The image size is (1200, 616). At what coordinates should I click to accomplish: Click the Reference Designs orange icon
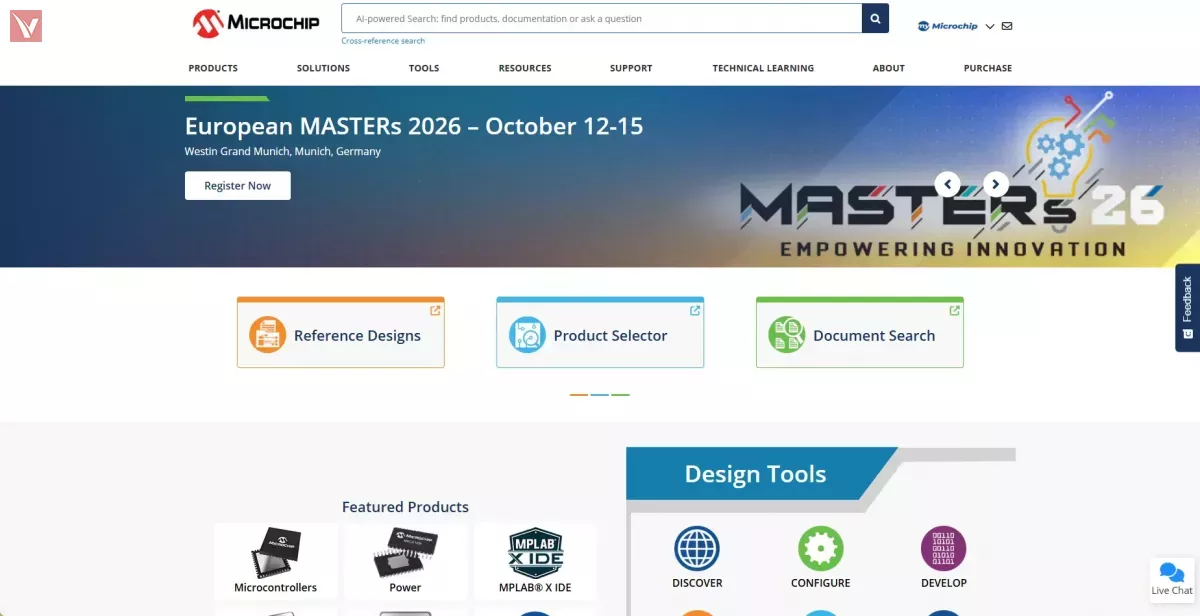(267, 335)
